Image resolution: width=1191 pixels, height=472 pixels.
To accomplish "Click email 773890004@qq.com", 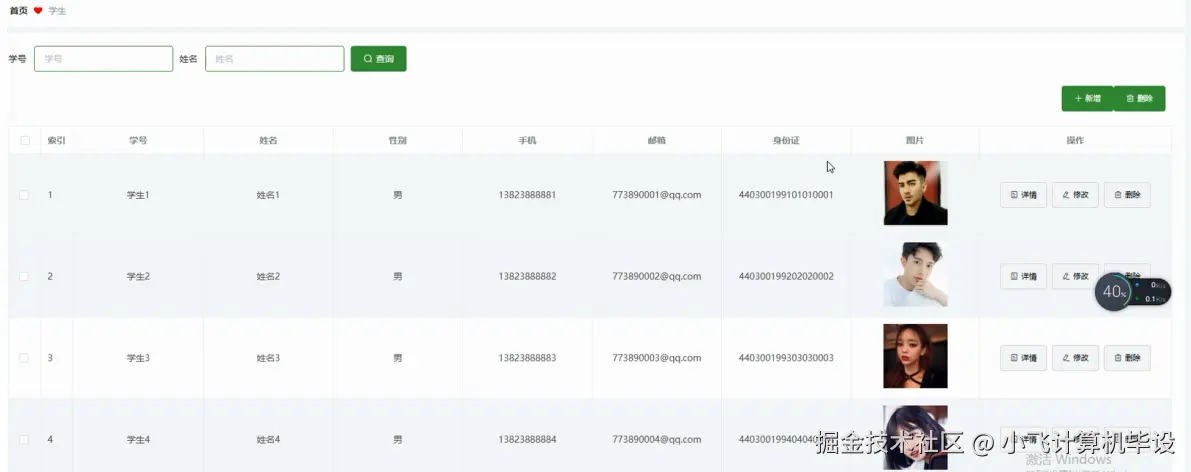I will pyautogui.click(x=656, y=439).
